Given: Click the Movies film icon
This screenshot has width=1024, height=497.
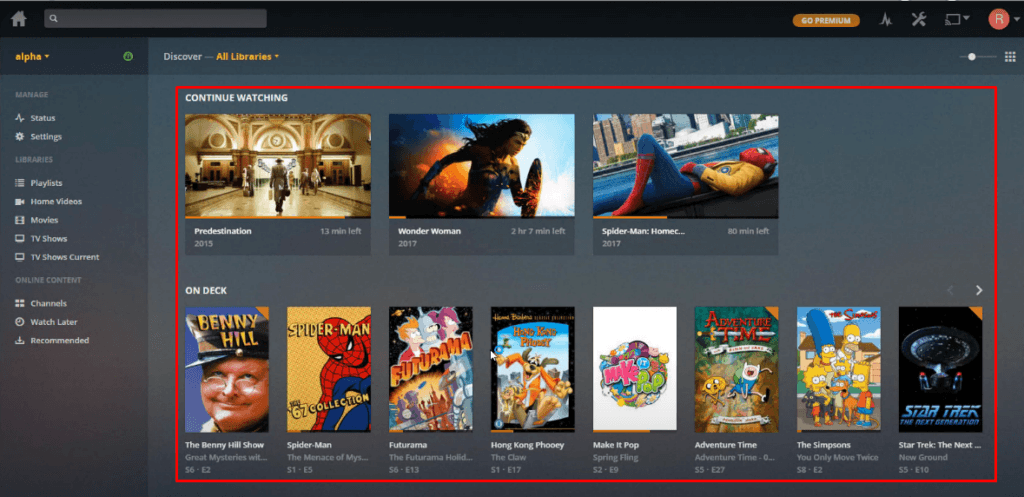Looking at the screenshot, I should [x=20, y=220].
